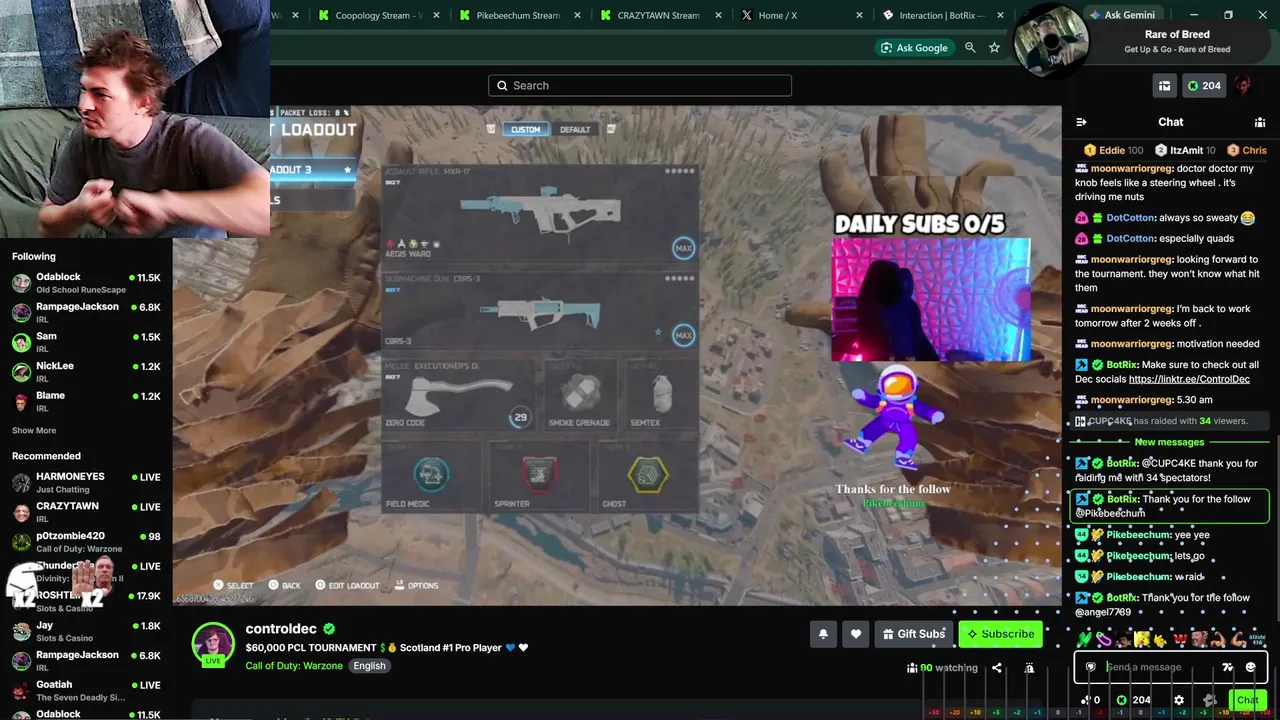Screen dimensions: 1280x720
Task: Open p0tzombie420 recommended channel
Action: (x=86, y=542)
